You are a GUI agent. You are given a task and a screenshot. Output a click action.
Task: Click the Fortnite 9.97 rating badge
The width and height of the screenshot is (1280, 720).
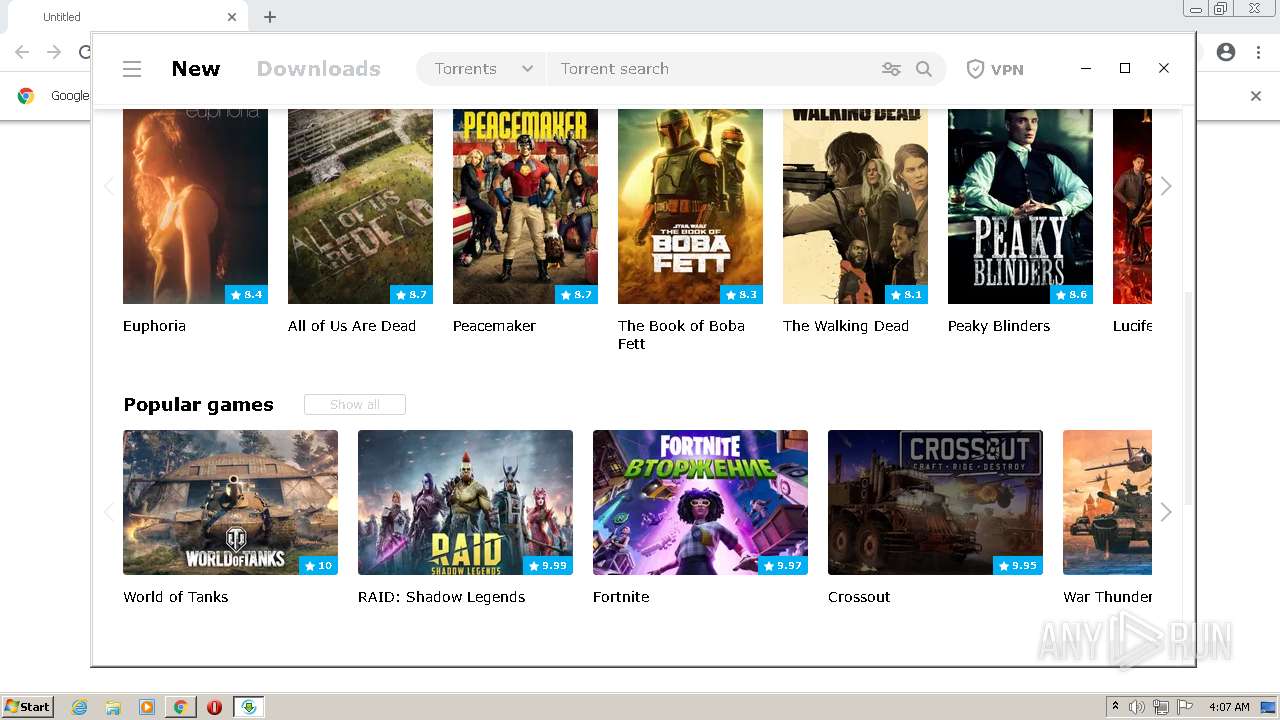(x=782, y=566)
